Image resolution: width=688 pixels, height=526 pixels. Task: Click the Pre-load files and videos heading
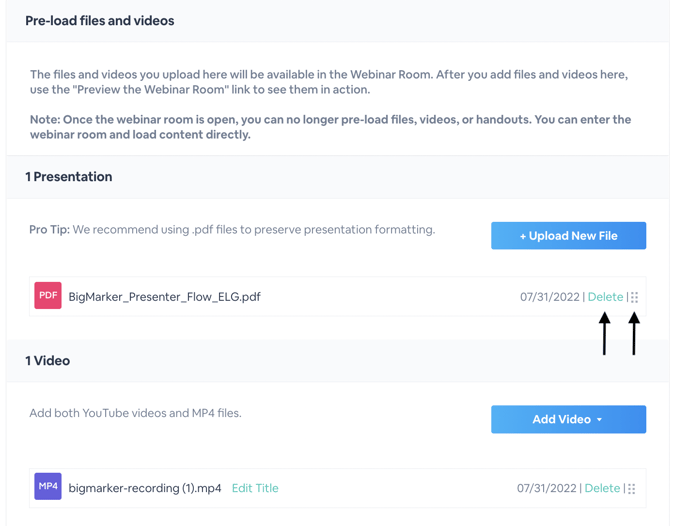[100, 21]
